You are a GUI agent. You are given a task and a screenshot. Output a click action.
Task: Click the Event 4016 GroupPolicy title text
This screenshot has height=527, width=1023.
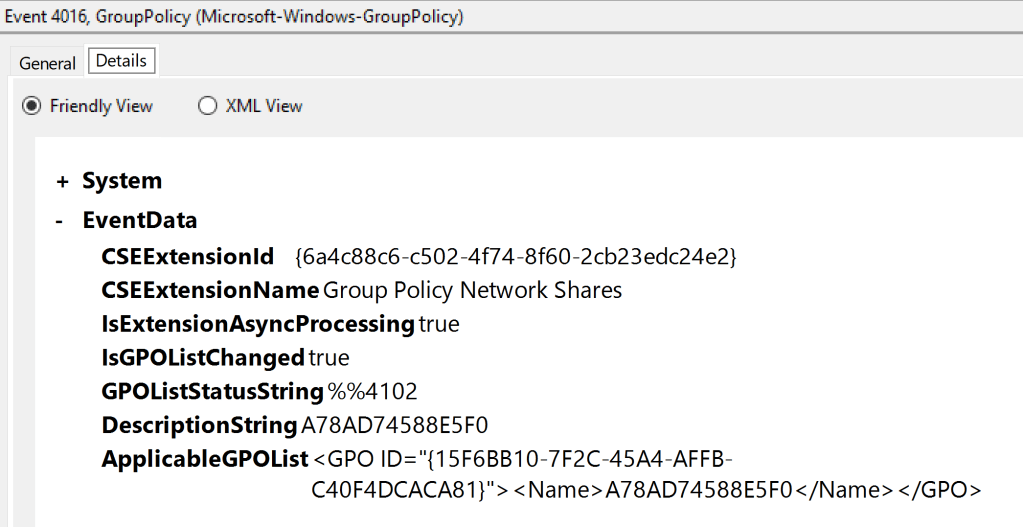[x=234, y=17]
